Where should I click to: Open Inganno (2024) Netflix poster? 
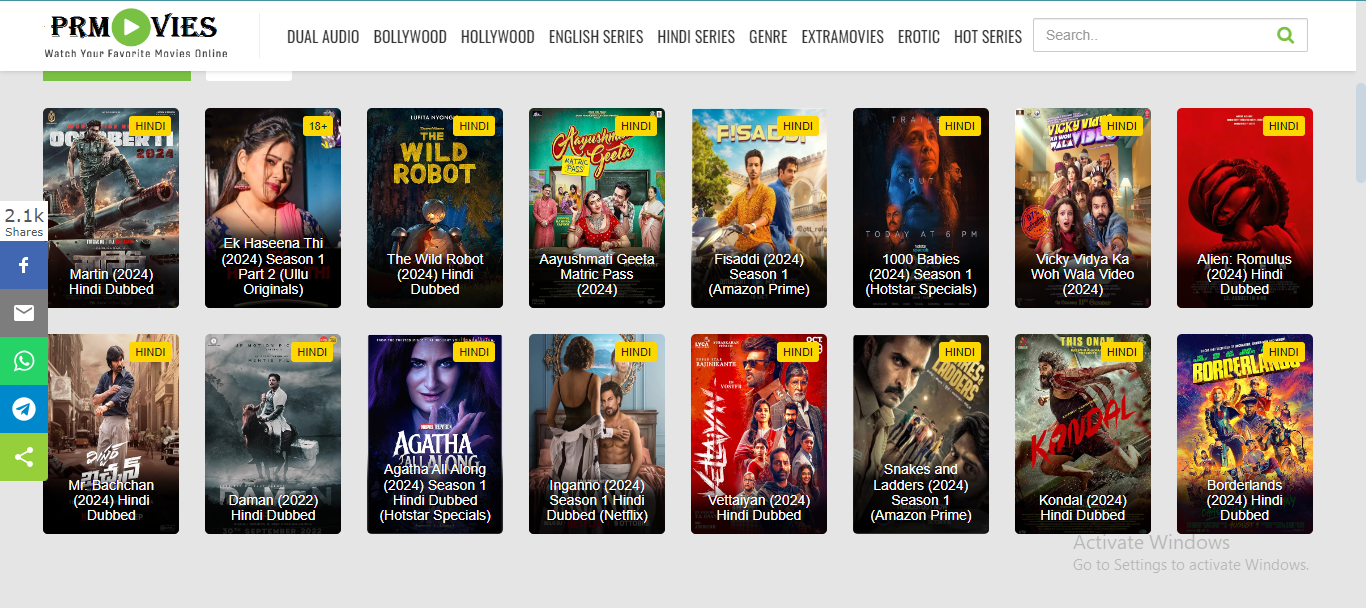pyautogui.click(x=597, y=434)
